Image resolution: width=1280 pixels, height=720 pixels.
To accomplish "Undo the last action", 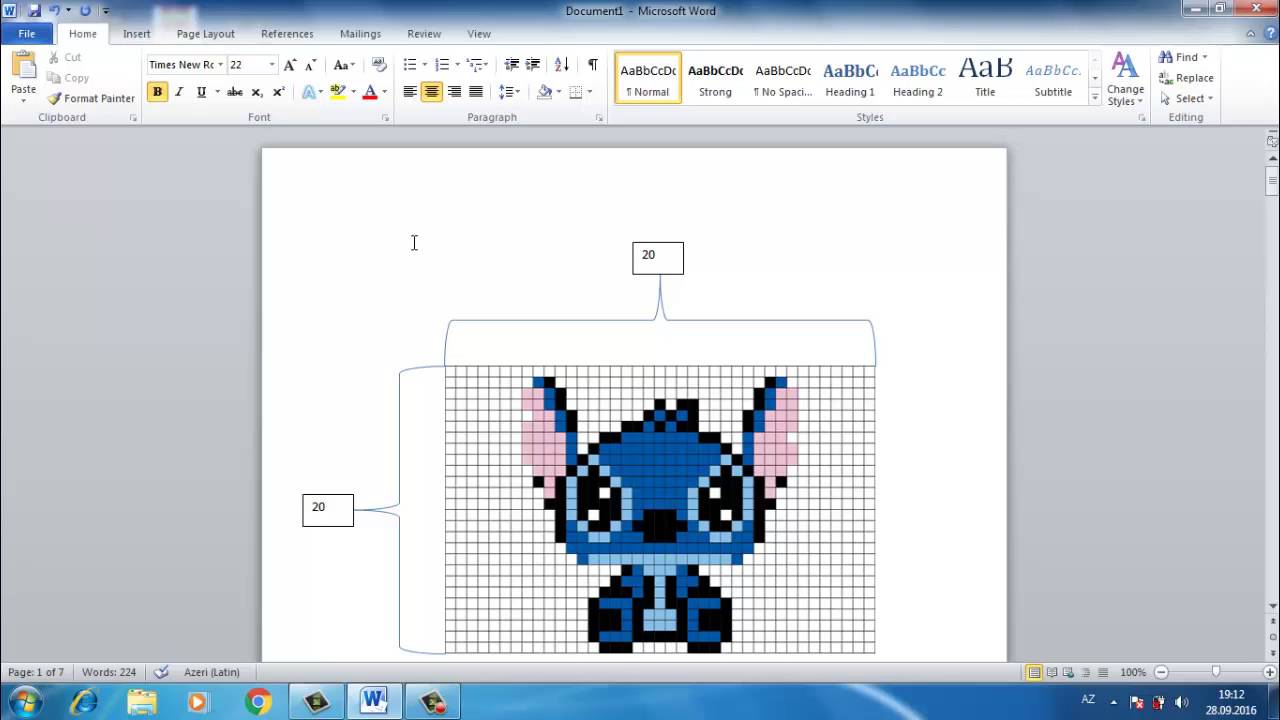I will pyautogui.click(x=56, y=10).
